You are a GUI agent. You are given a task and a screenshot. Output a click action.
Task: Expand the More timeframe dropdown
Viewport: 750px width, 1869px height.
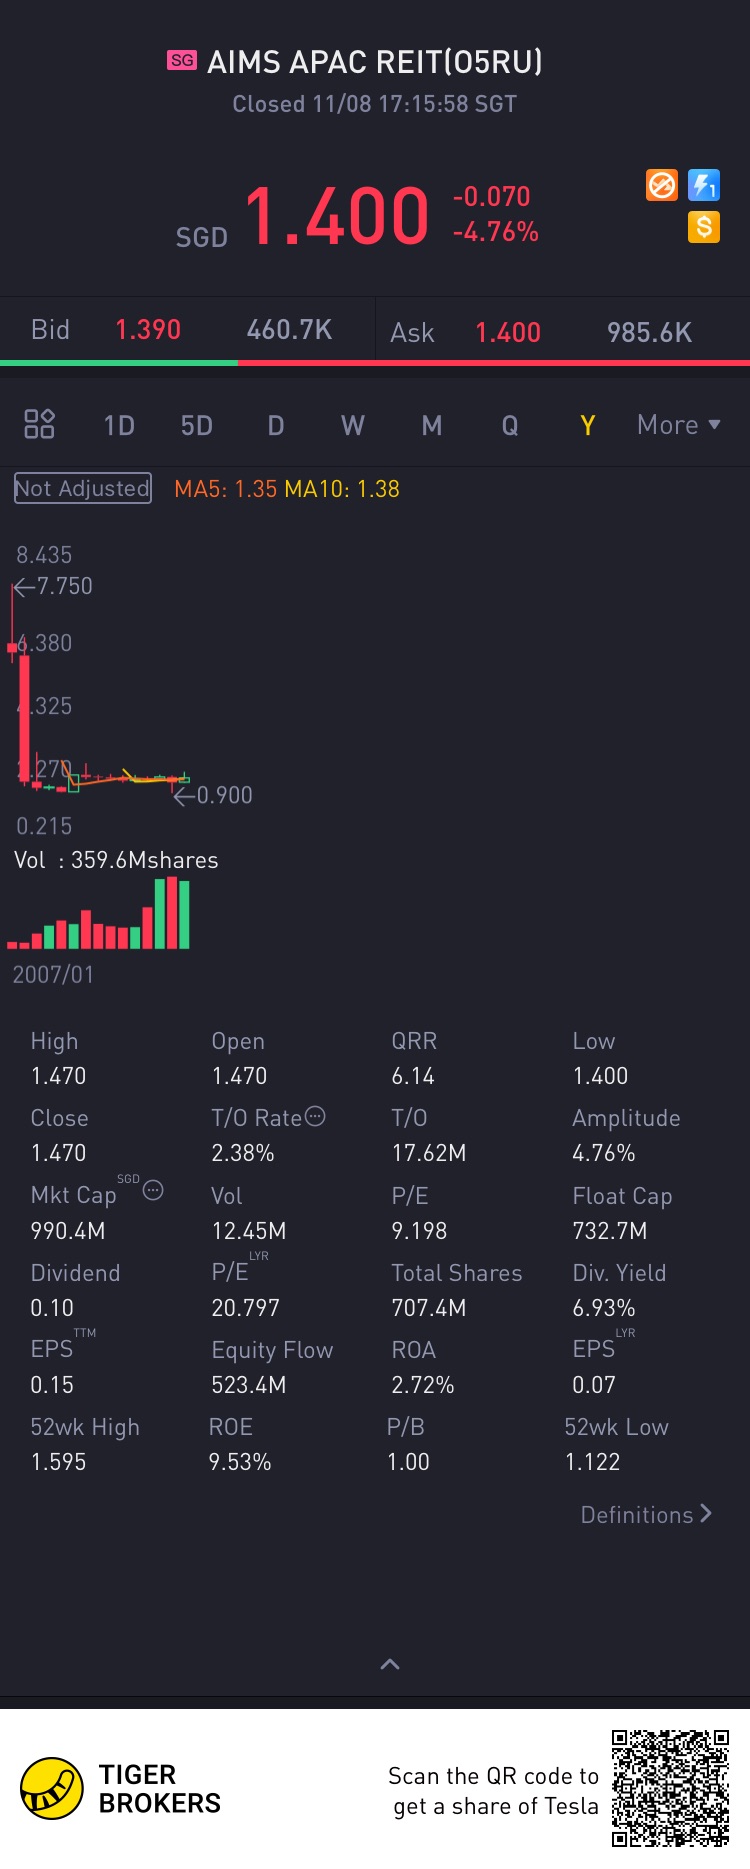tap(678, 425)
